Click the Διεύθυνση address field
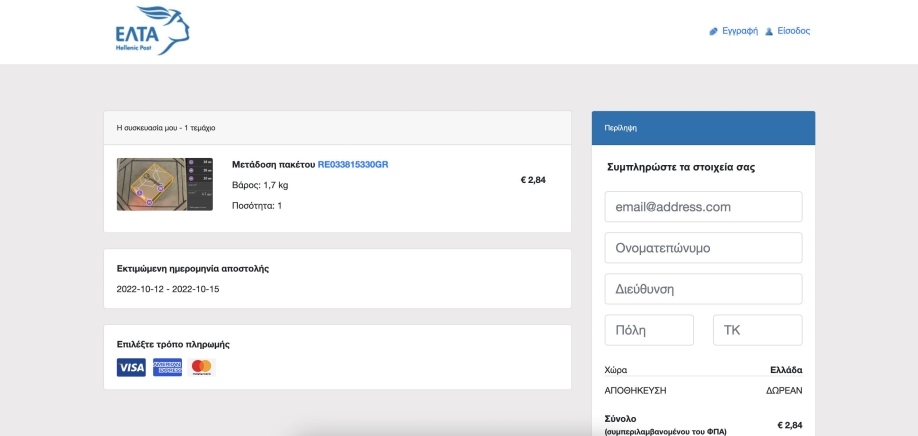The image size is (918, 436). coord(703,289)
